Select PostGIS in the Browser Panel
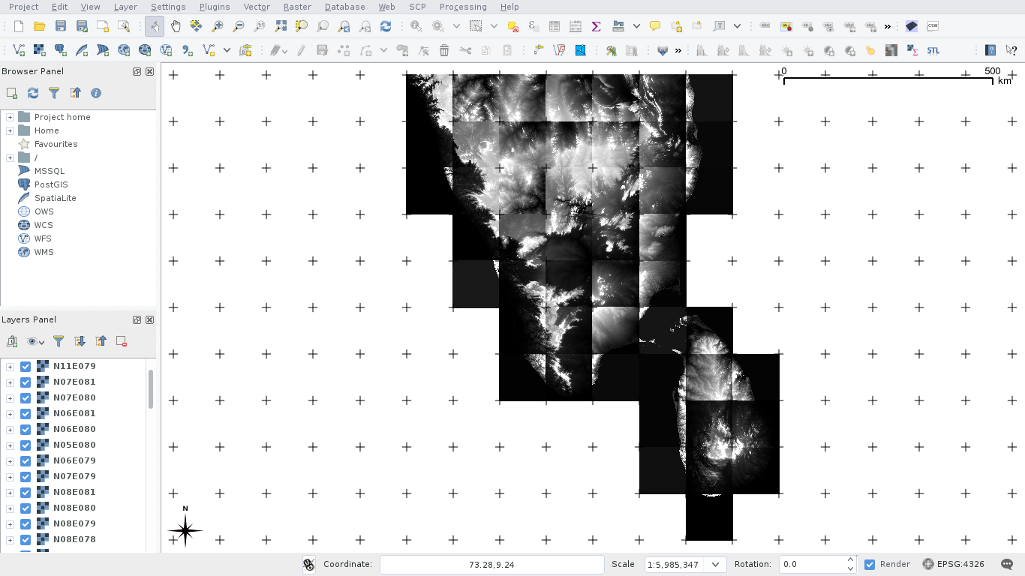1025x576 pixels. click(51, 184)
